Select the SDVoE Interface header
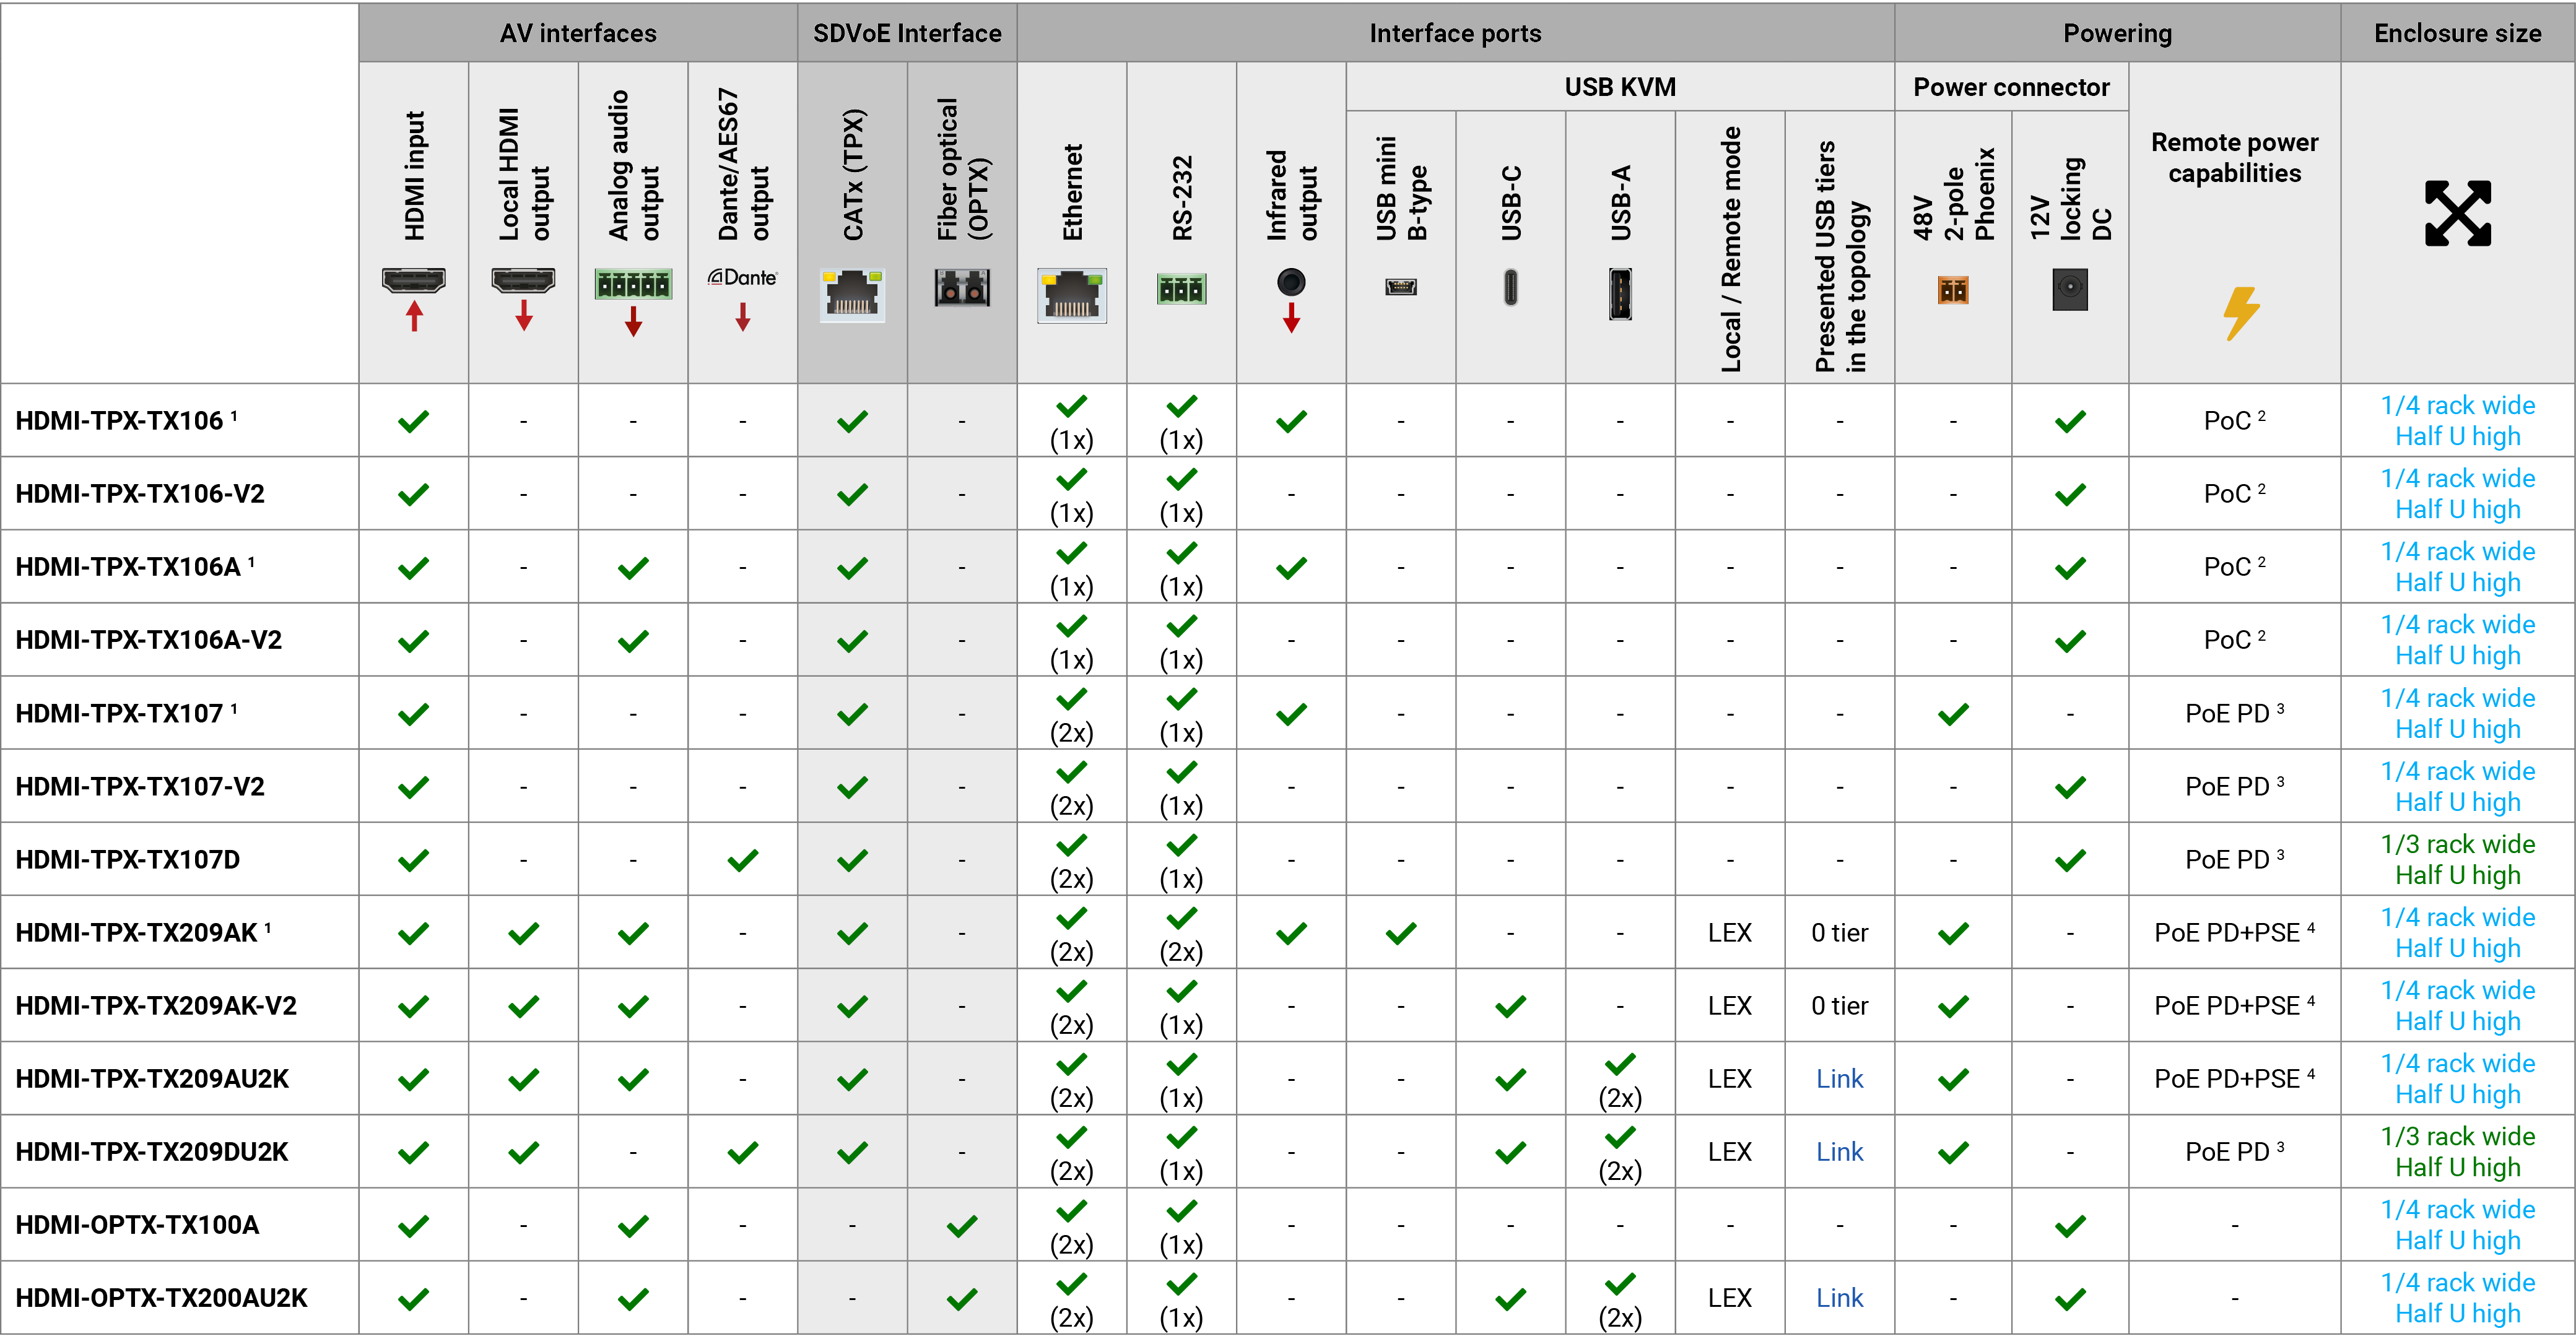The height and width of the screenshot is (1344, 2576). point(907,33)
